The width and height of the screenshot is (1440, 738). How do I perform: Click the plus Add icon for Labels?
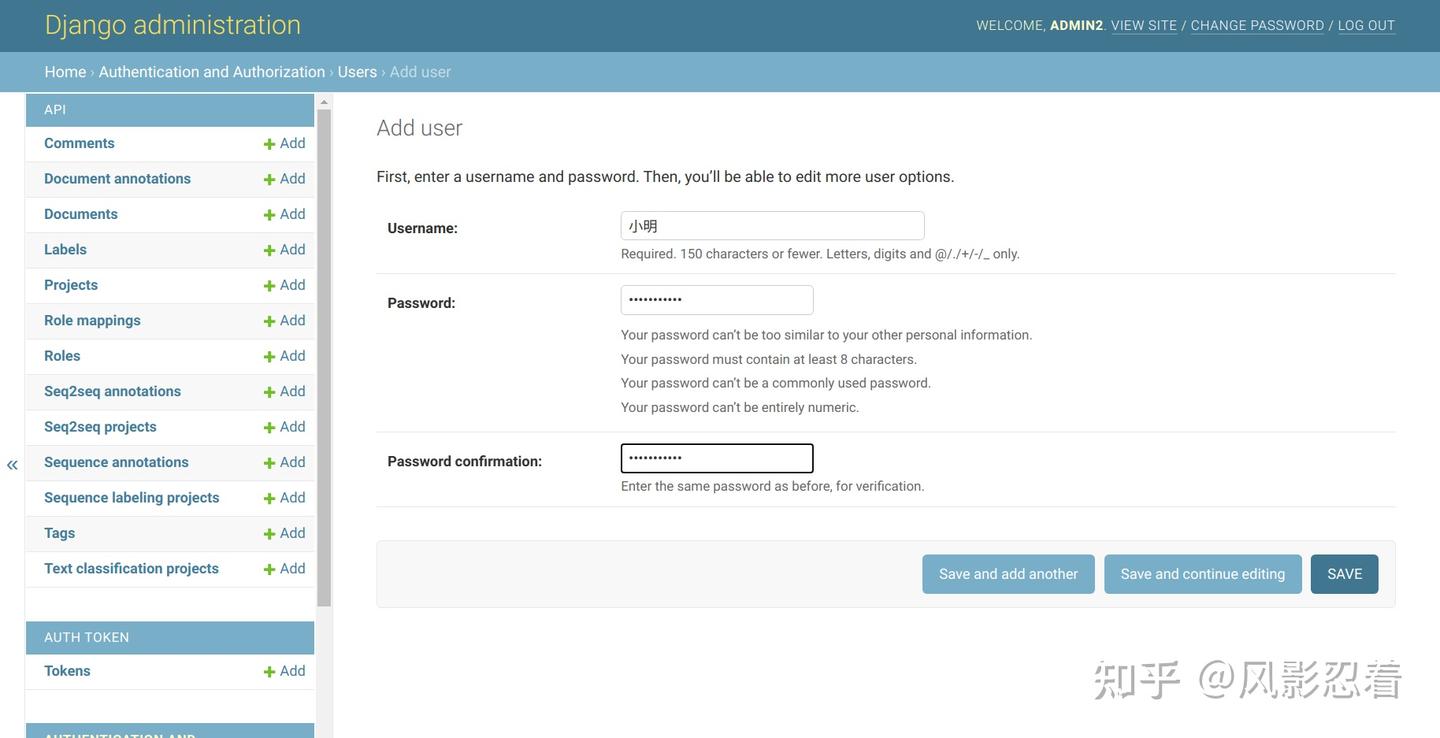coord(269,250)
